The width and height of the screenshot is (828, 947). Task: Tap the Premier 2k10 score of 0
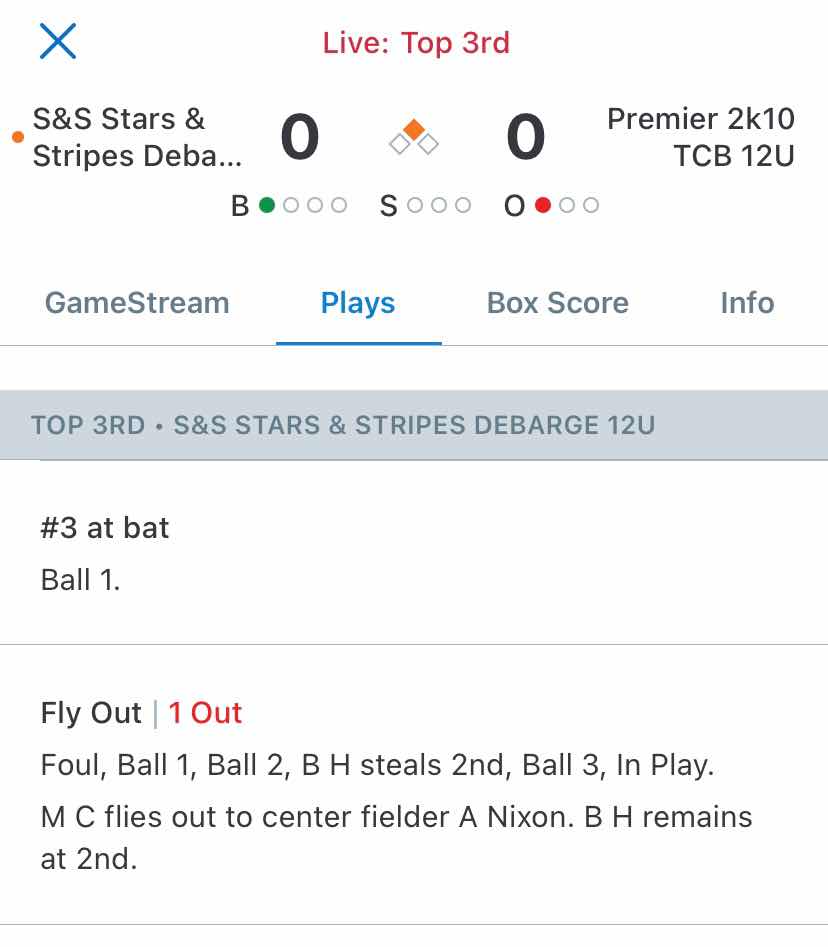coord(526,137)
